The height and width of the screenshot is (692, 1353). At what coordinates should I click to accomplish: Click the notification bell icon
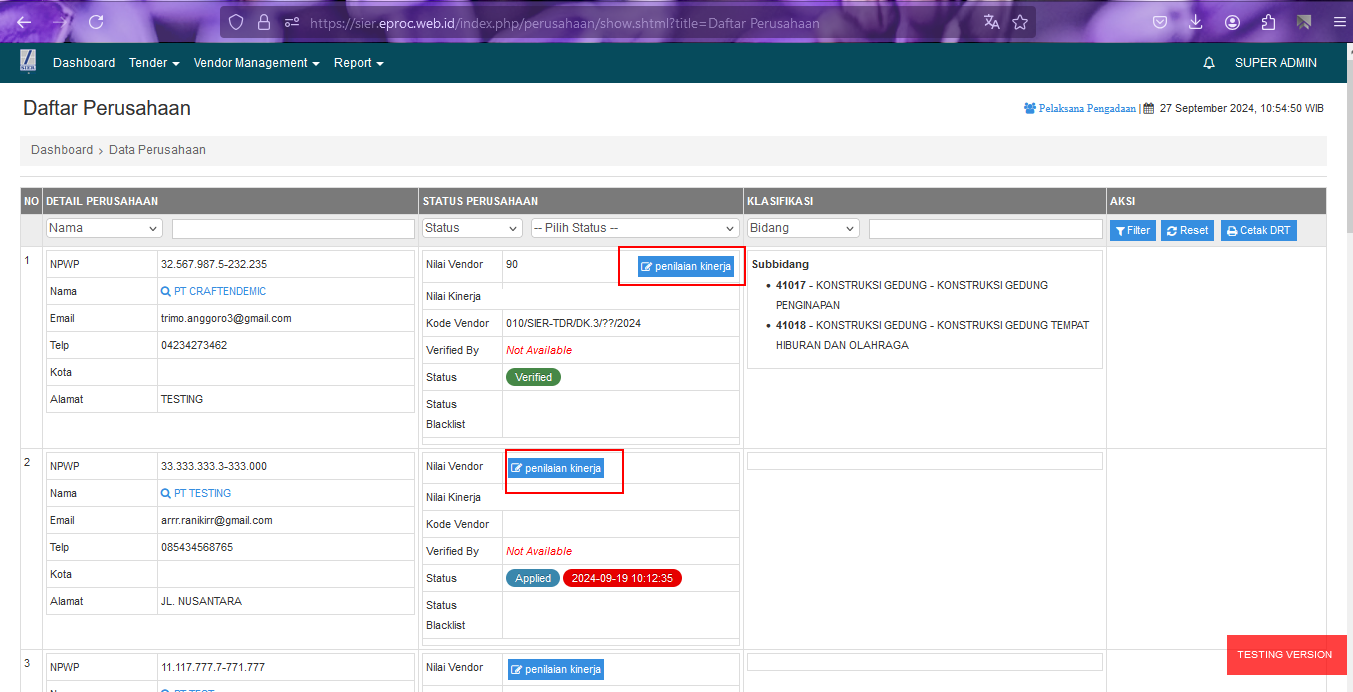coord(1209,63)
